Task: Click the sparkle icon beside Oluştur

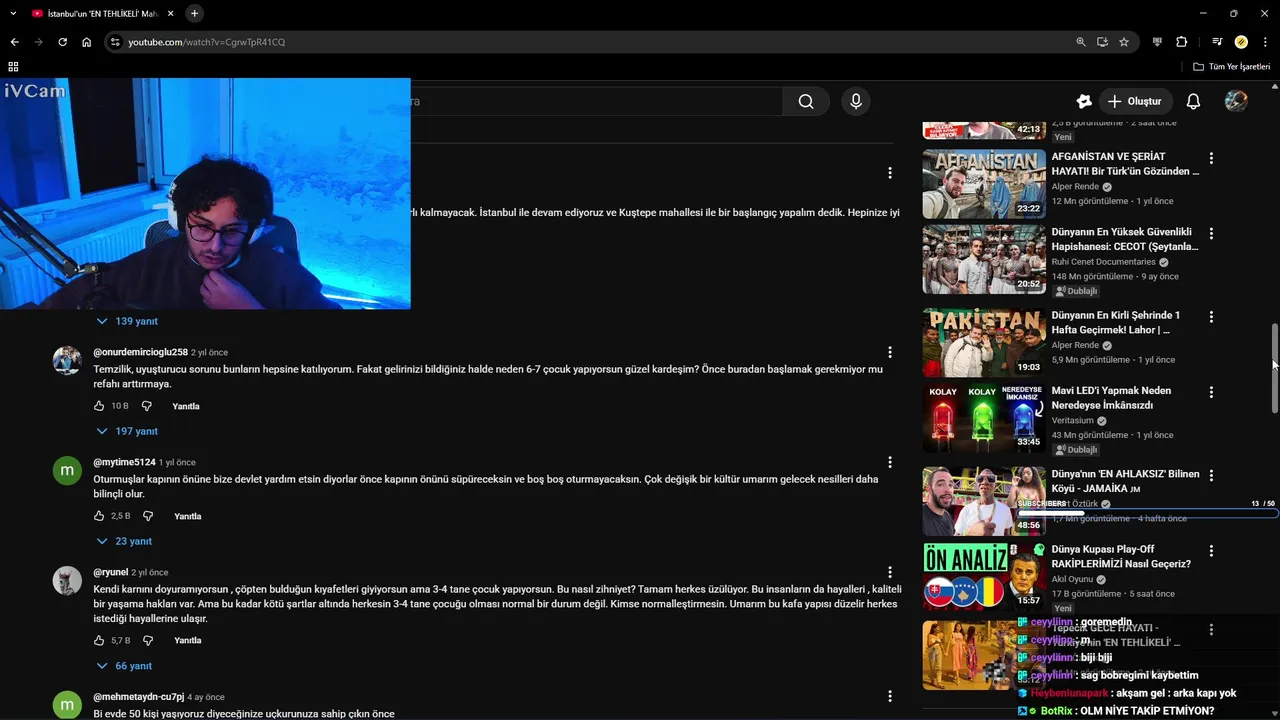Action: click(x=1084, y=101)
